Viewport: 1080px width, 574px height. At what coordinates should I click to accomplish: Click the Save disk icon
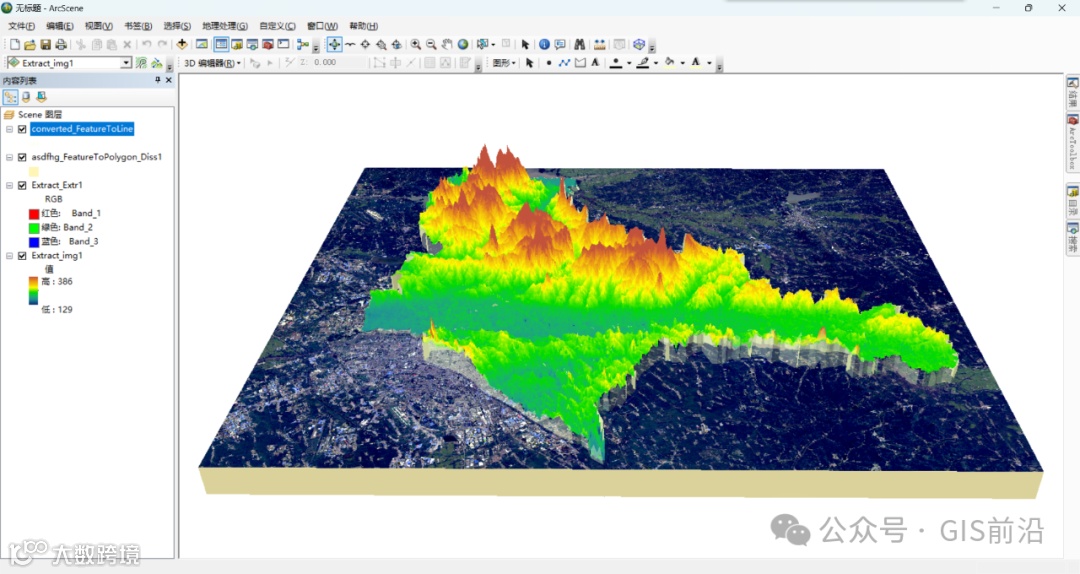click(45, 44)
